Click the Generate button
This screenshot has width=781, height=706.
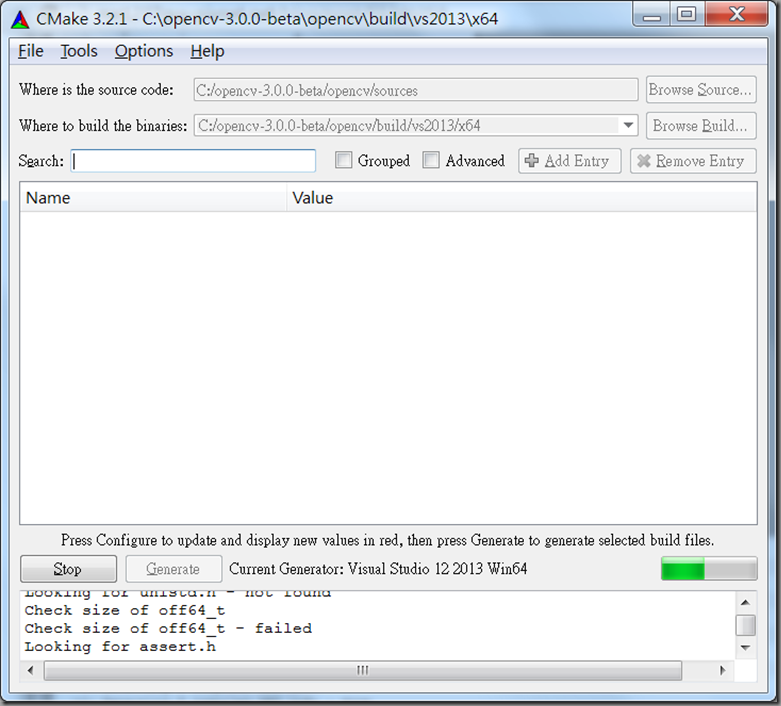point(173,568)
